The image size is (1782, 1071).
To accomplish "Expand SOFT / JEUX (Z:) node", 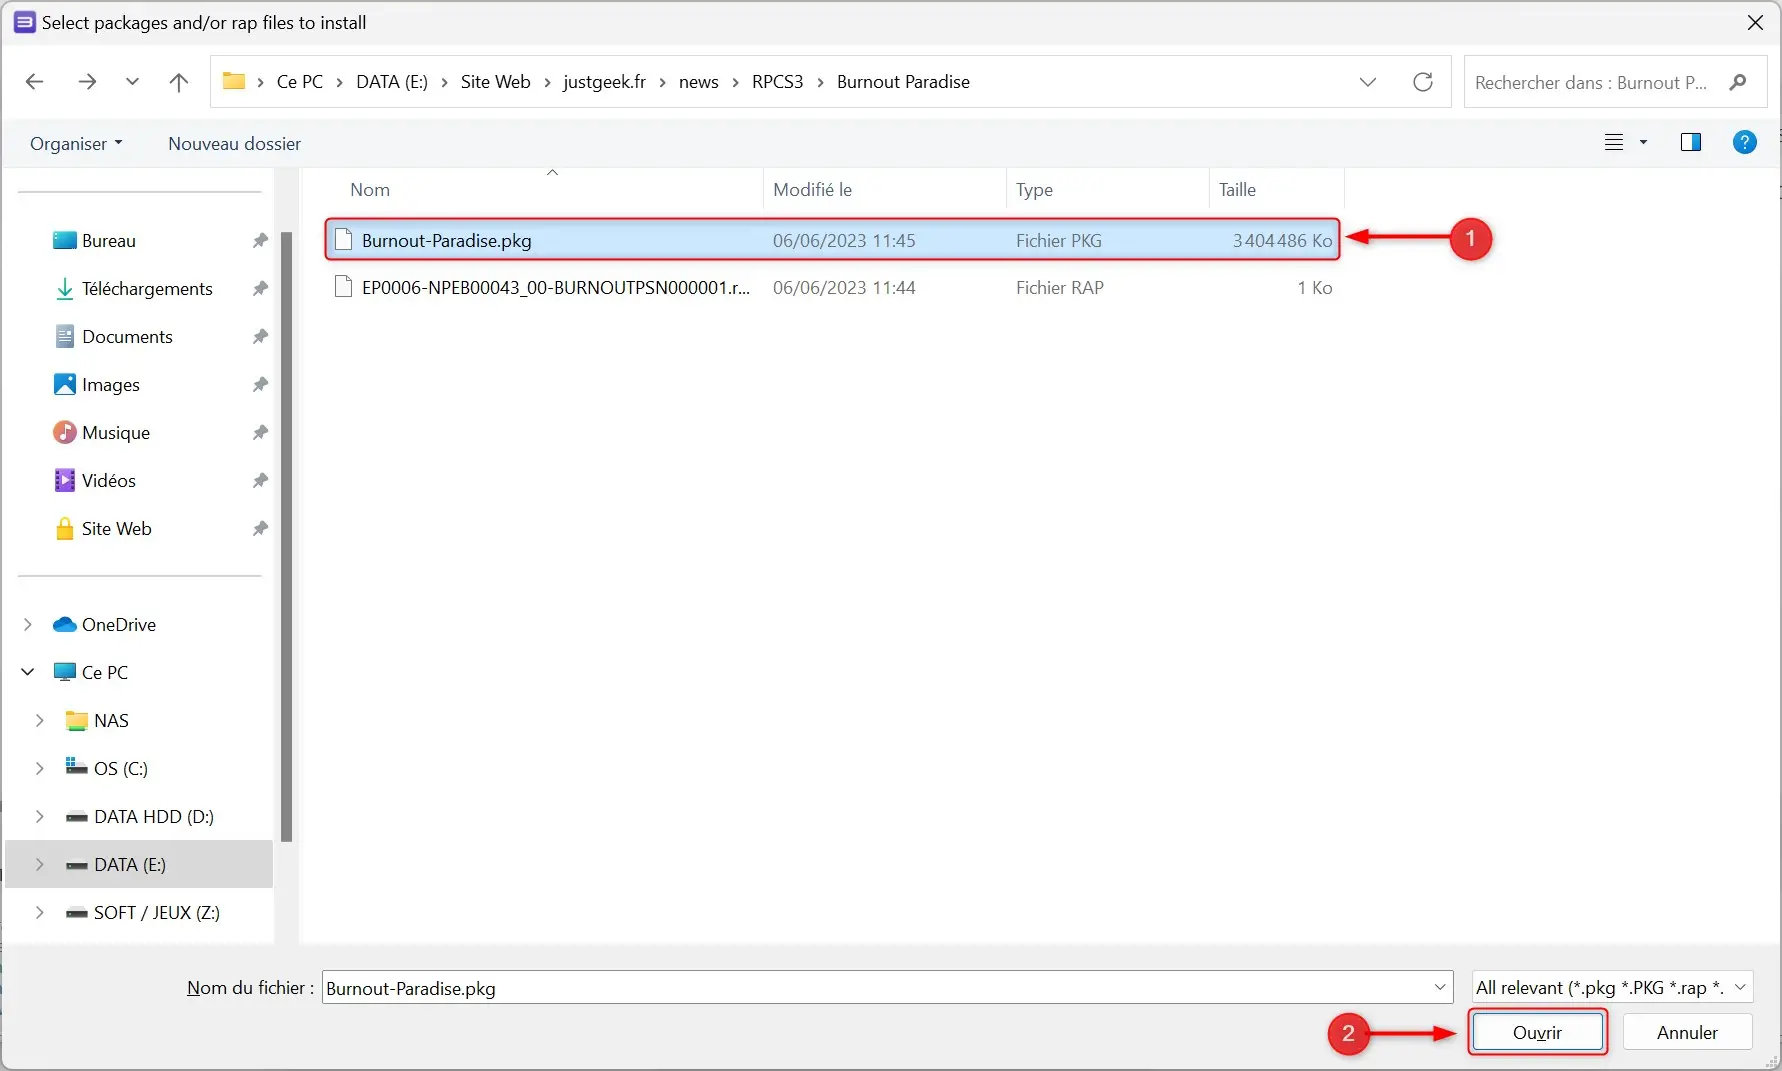I will (x=40, y=912).
